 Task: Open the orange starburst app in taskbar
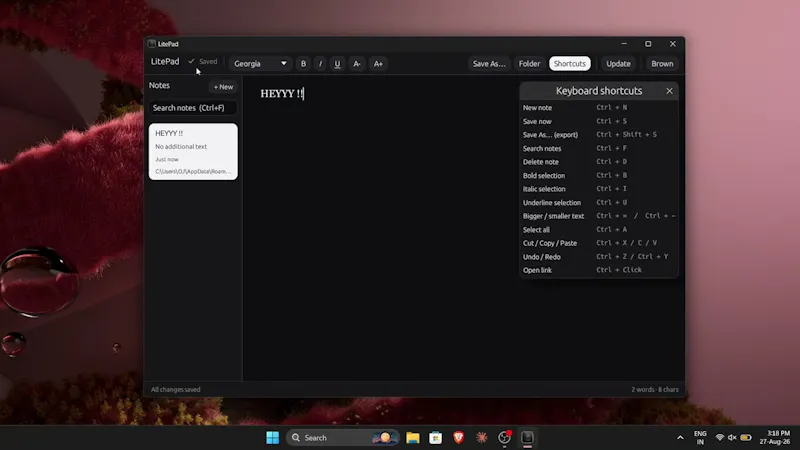tap(481, 438)
